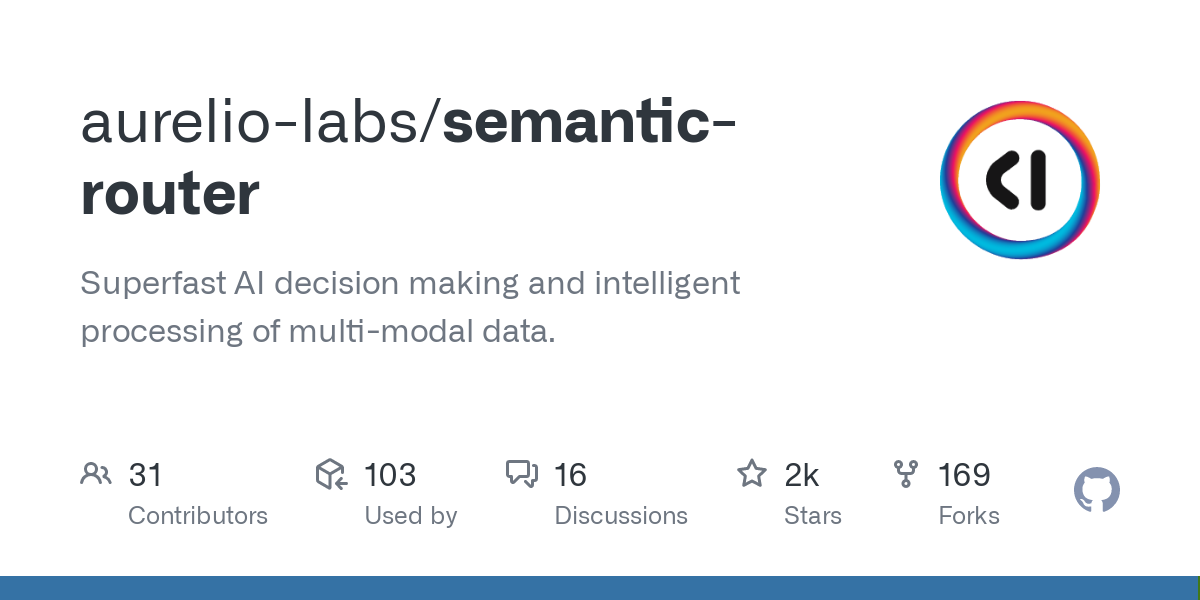The image size is (1200, 600).
Task: Click the Superfast AI decision making description
Action: [410, 307]
